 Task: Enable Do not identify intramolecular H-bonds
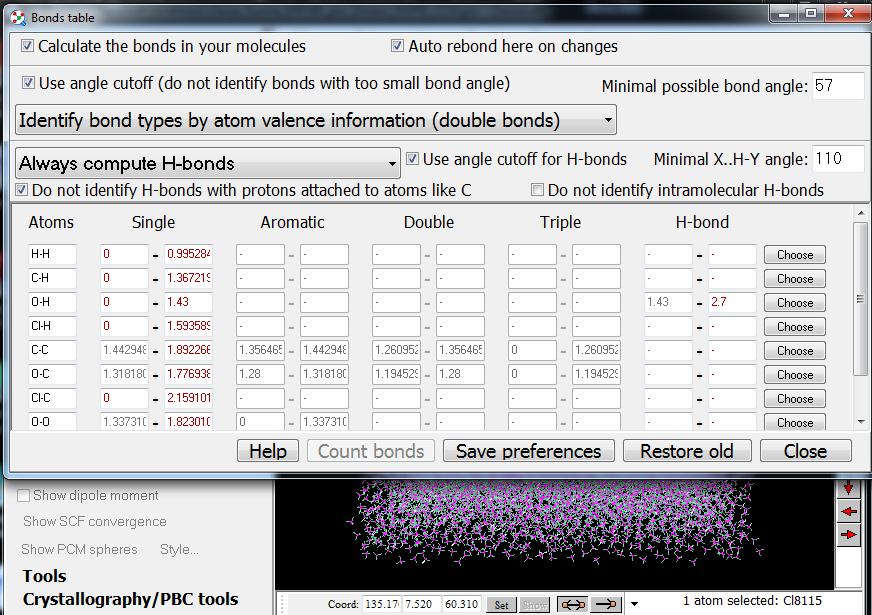(x=538, y=190)
